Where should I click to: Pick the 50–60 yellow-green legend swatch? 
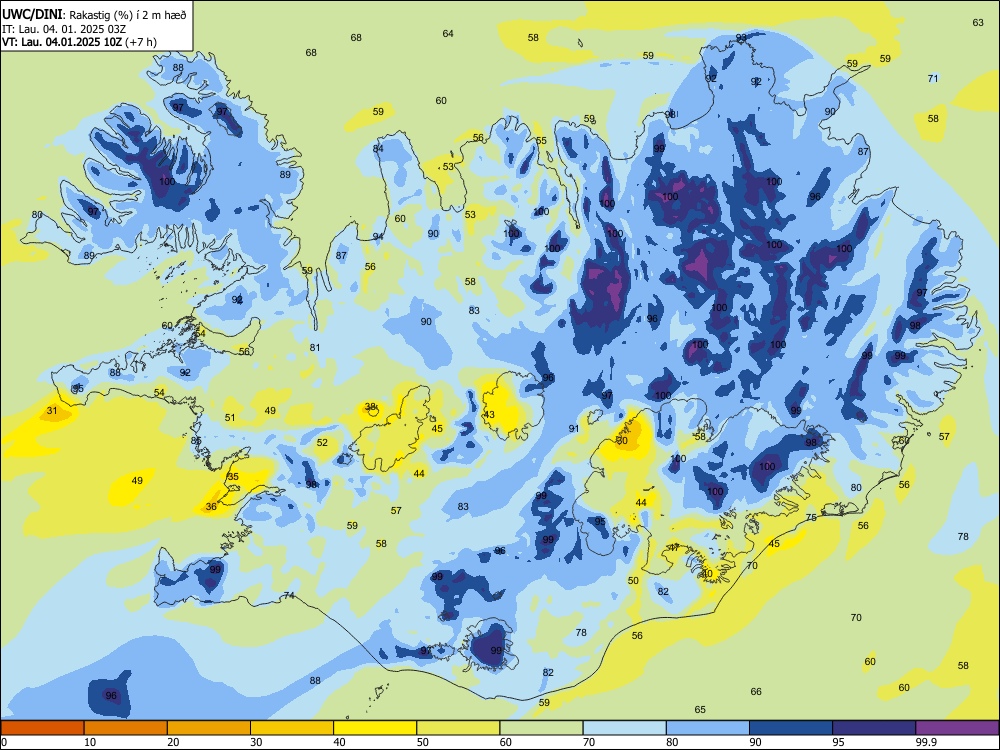tap(458, 728)
